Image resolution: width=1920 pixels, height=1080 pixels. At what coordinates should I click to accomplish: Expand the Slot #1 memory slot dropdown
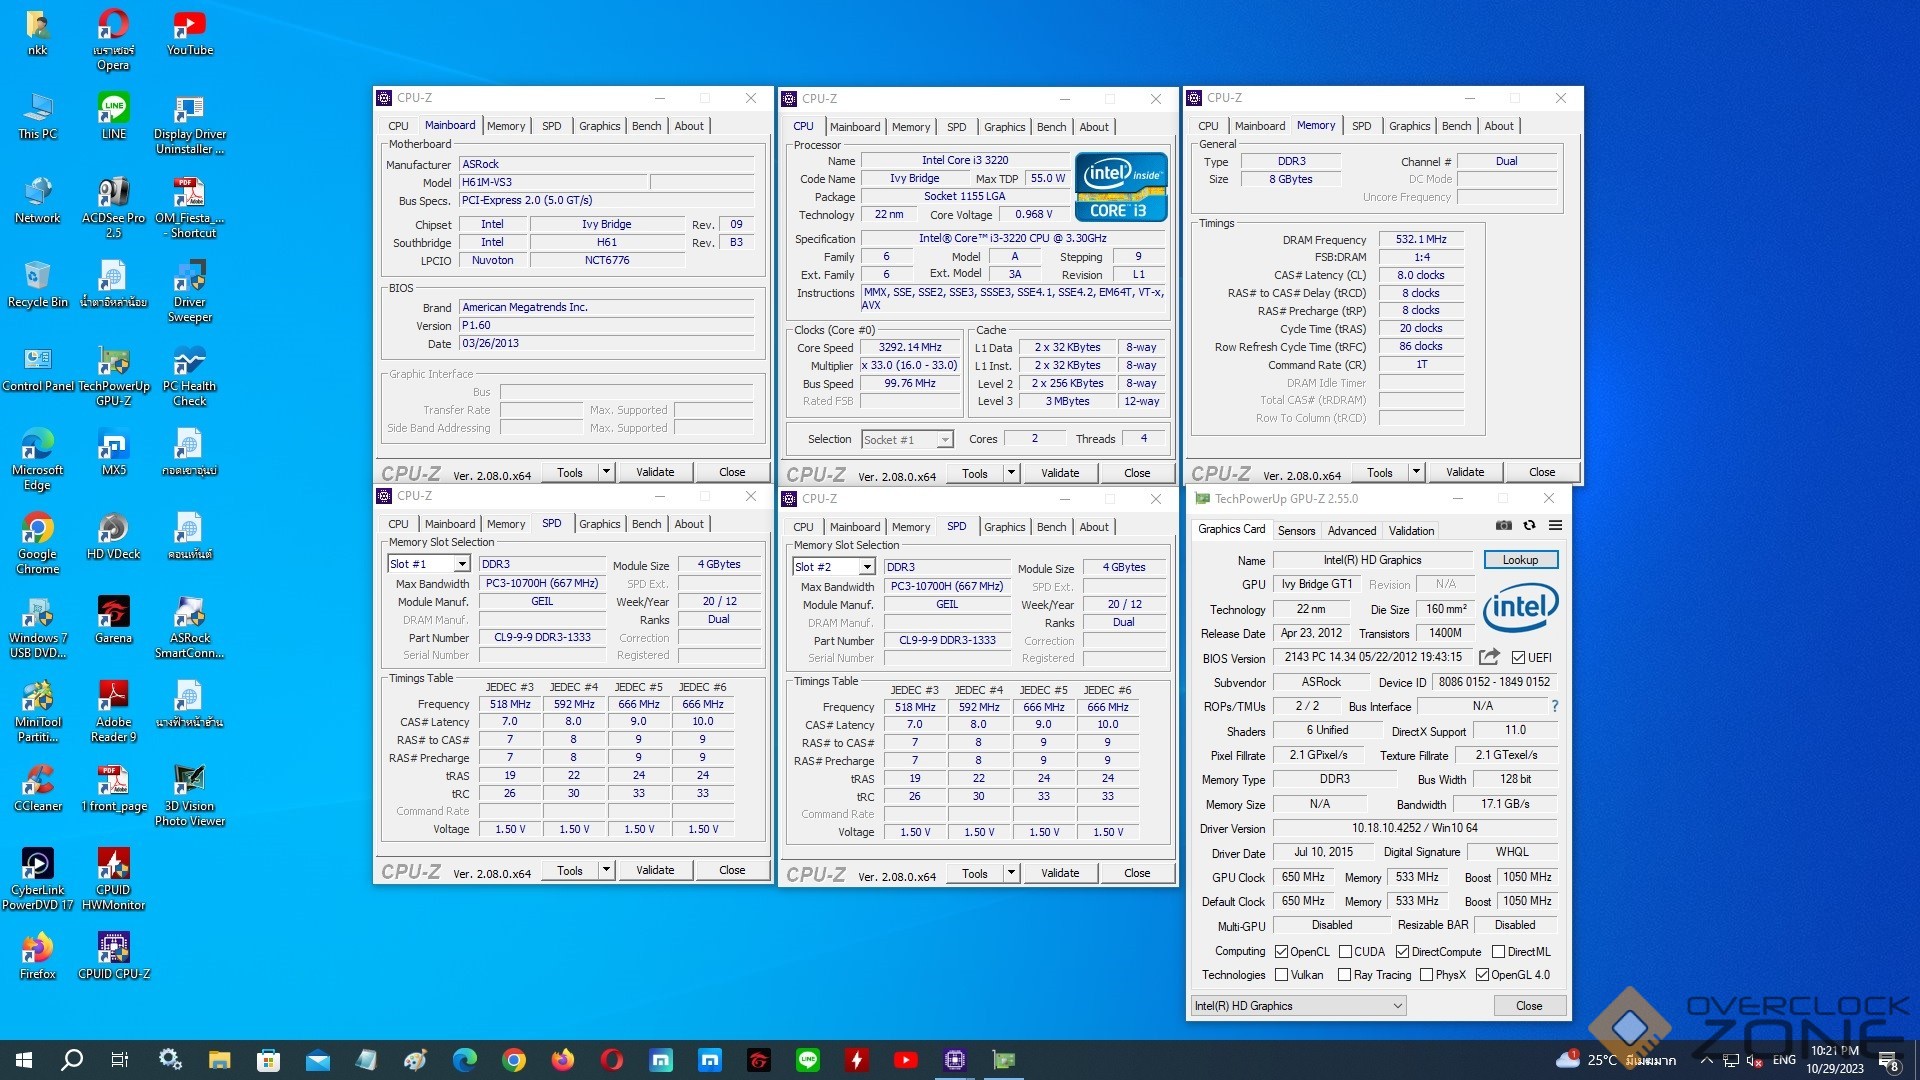click(462, 565)
